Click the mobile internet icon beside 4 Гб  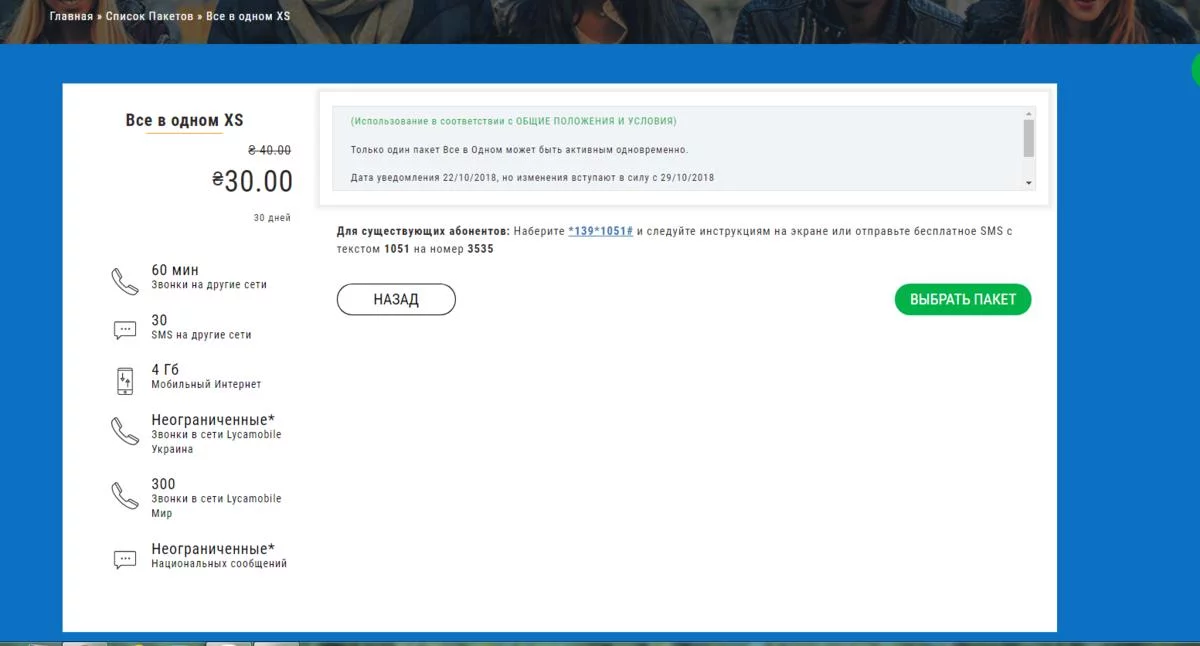[x=125, y=380]
